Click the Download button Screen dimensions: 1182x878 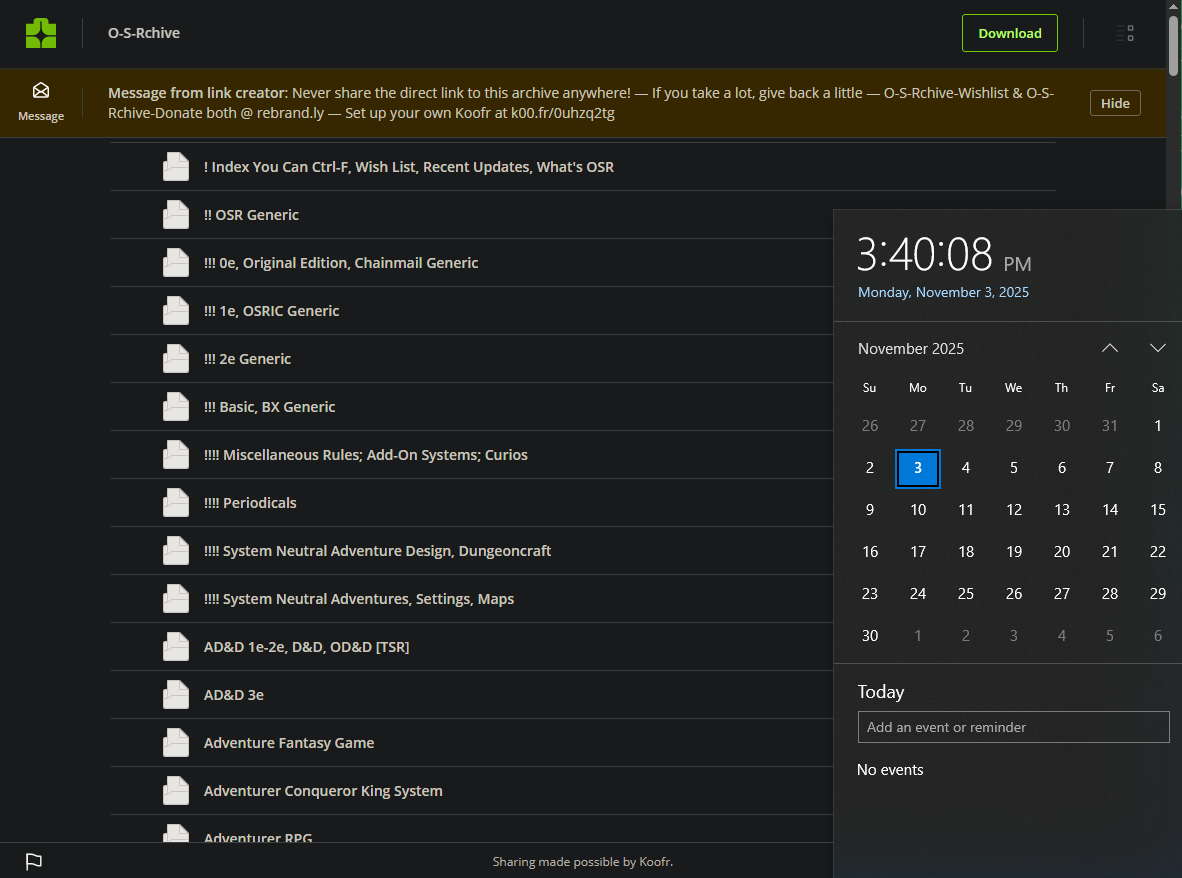point(1009,33)
